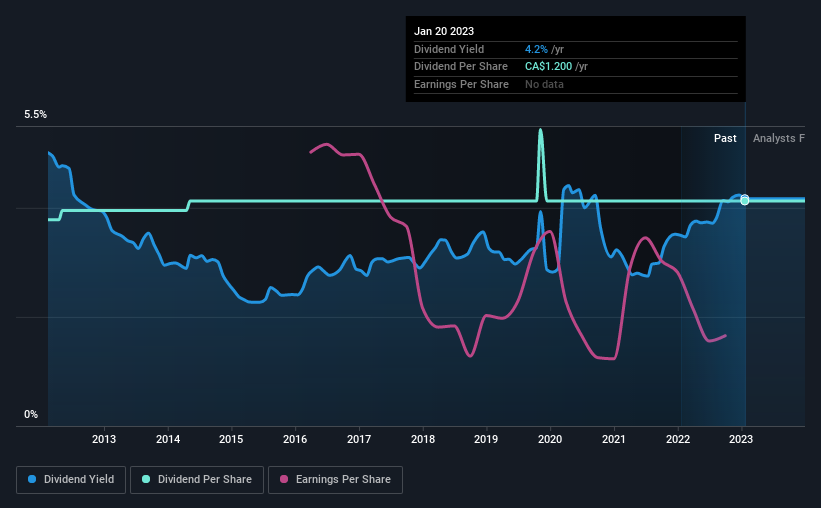Click the 2023 x-axis label

pyautogui.click(x=741, y=439)
